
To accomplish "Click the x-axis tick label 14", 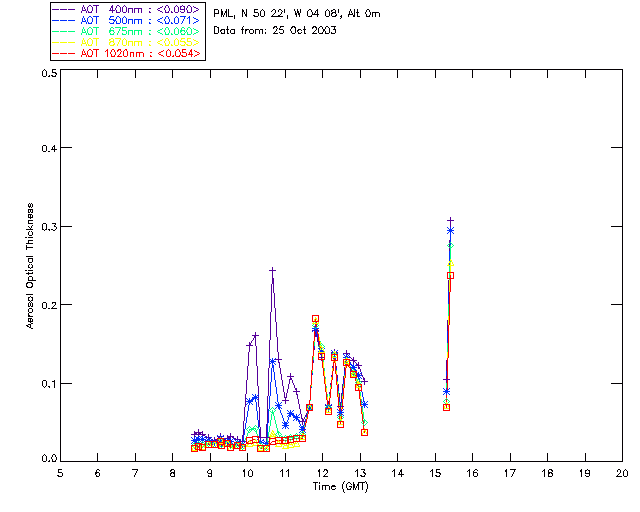I will (x=398, y=473).
